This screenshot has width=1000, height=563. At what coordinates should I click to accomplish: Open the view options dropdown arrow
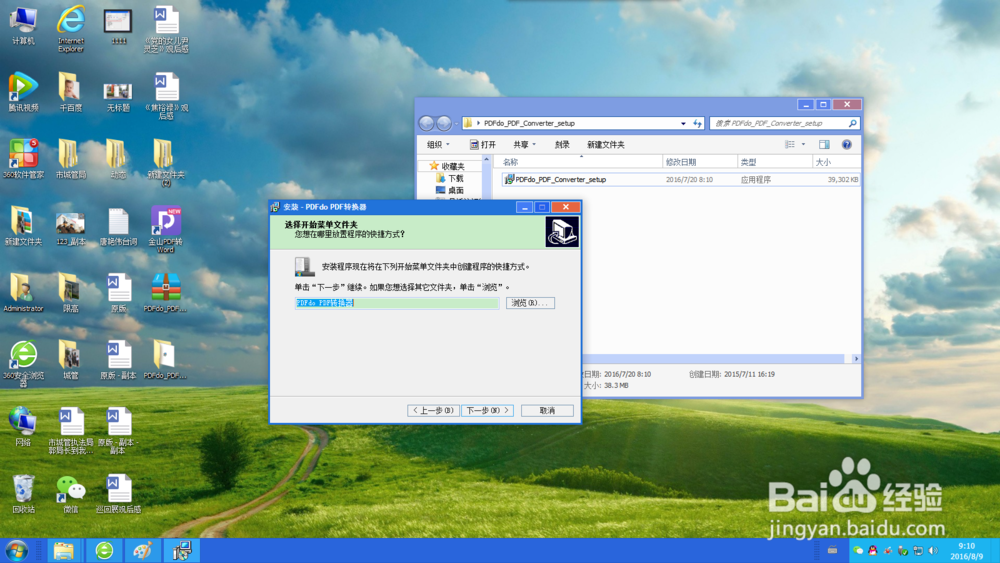coord(803,145)
